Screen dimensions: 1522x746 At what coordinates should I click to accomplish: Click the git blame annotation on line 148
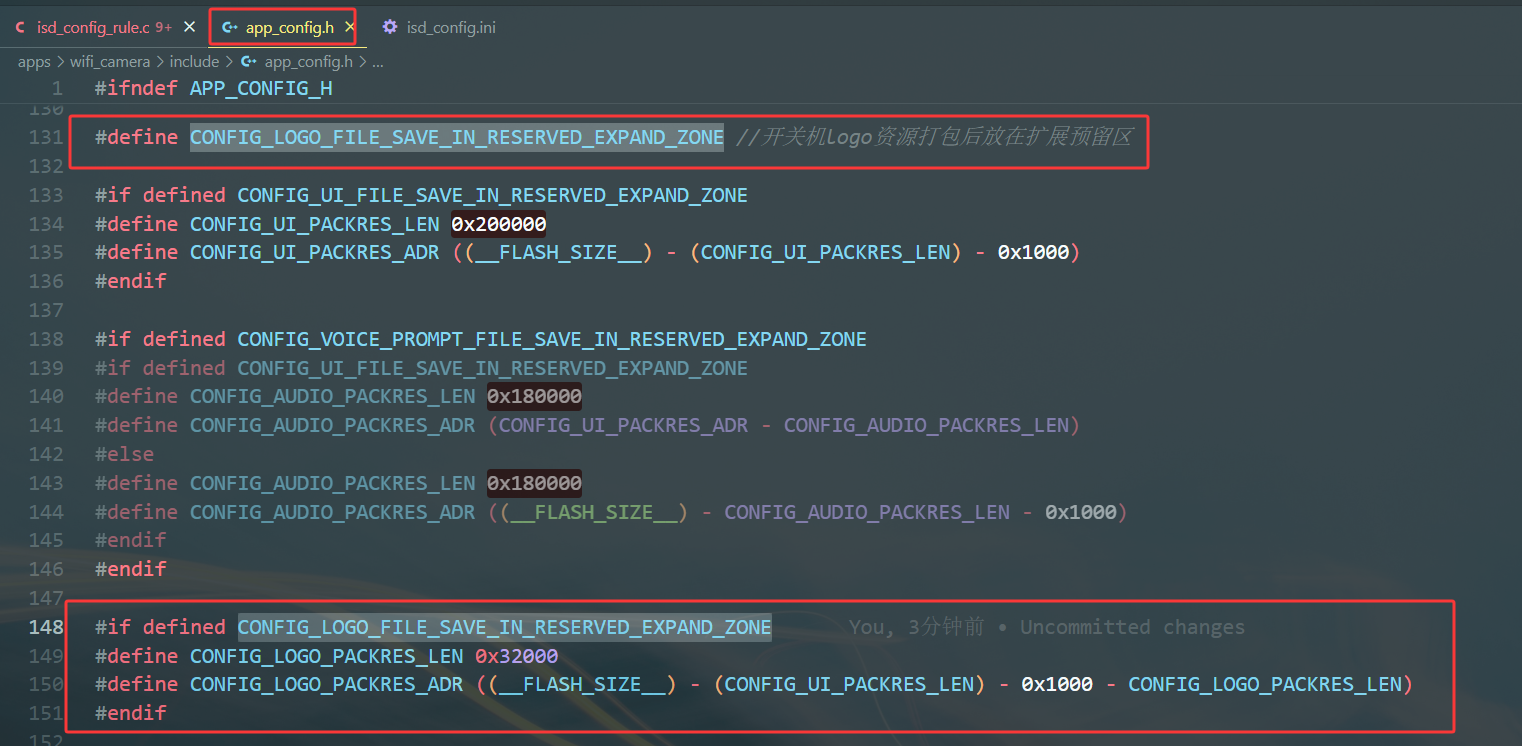pyautogui.click(x=1047, y=627)
